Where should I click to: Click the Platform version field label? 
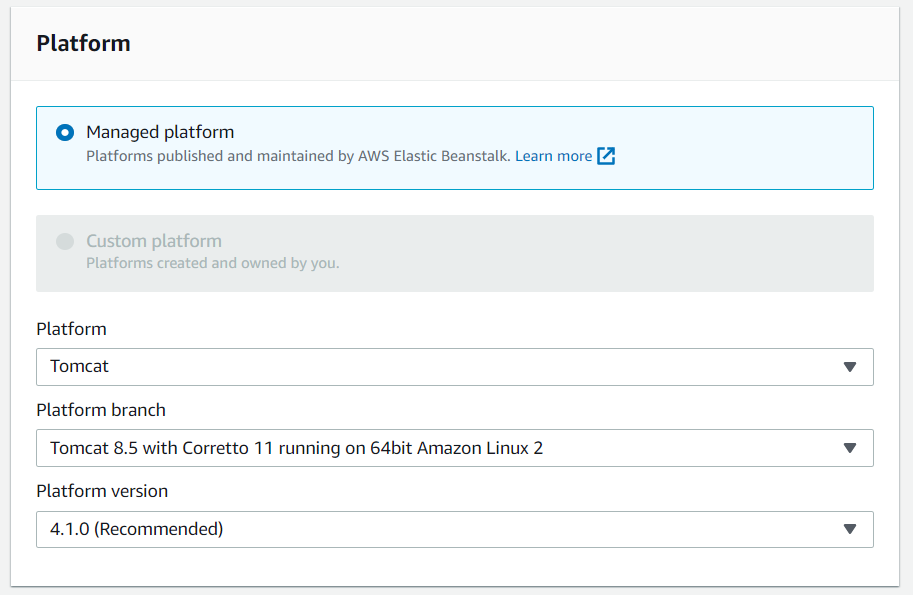tap(102, 491)
